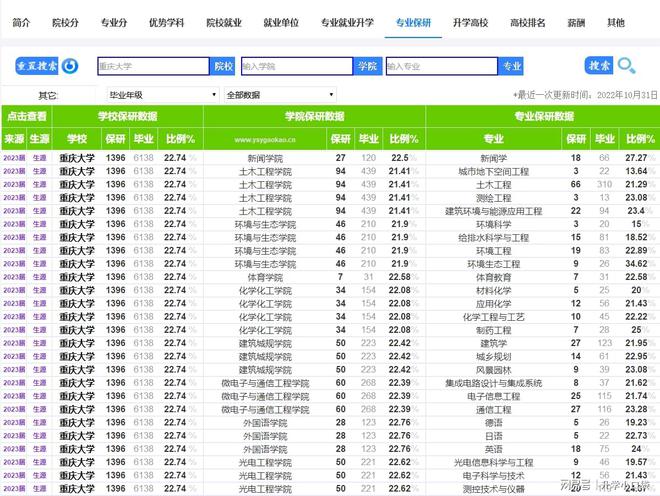Switch to the 高校排名 tab
This screenshot has width=660, height=496.
click(527, 23)
